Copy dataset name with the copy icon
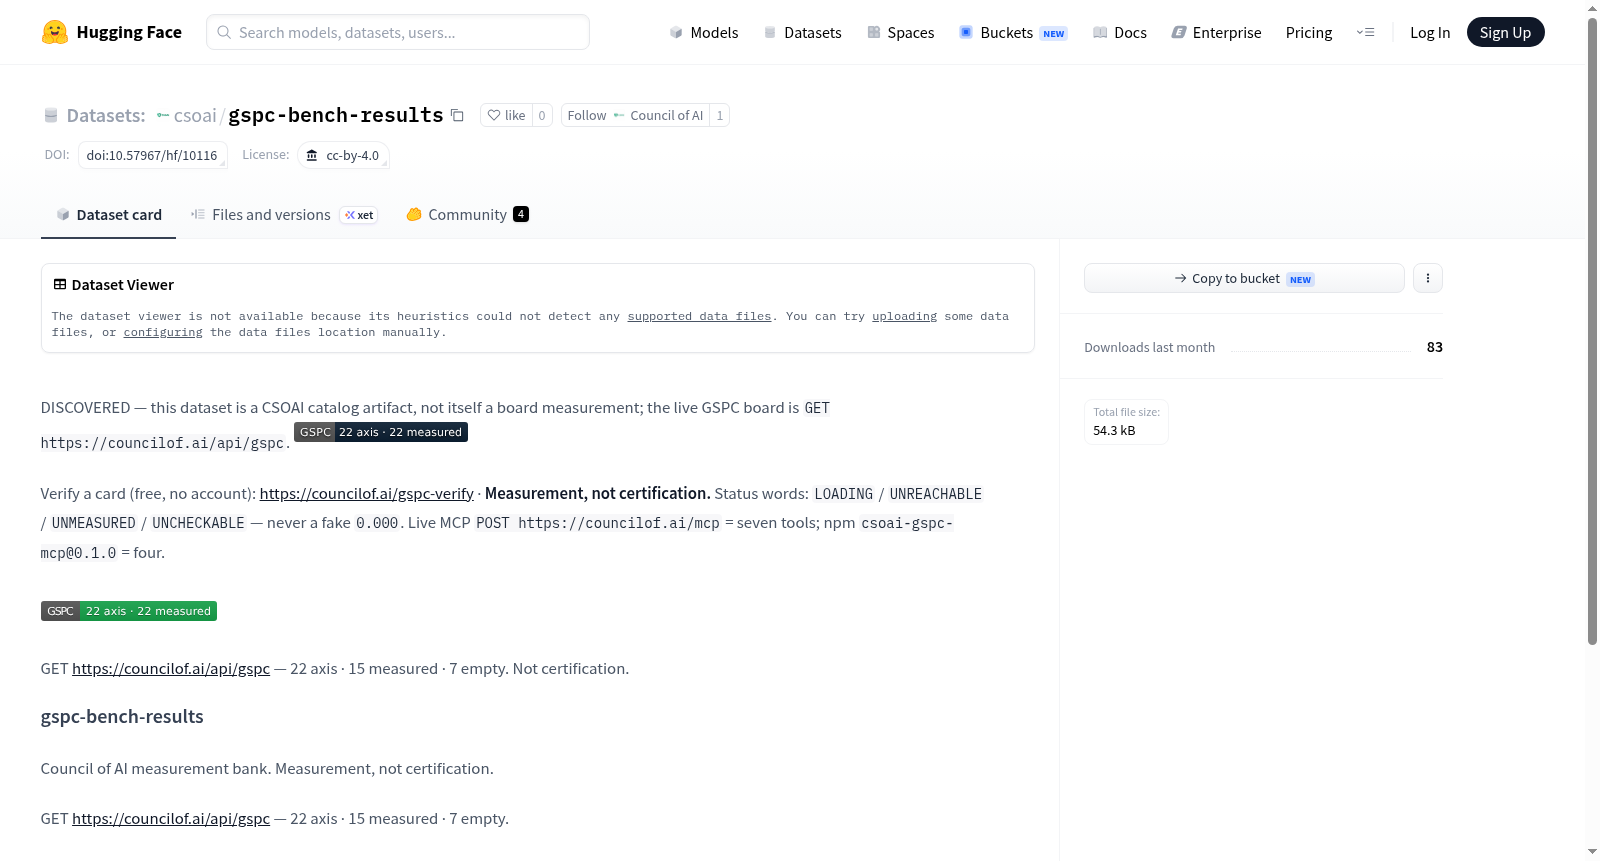This screenshot has width=1600, height=861. [x=457, y=115]
